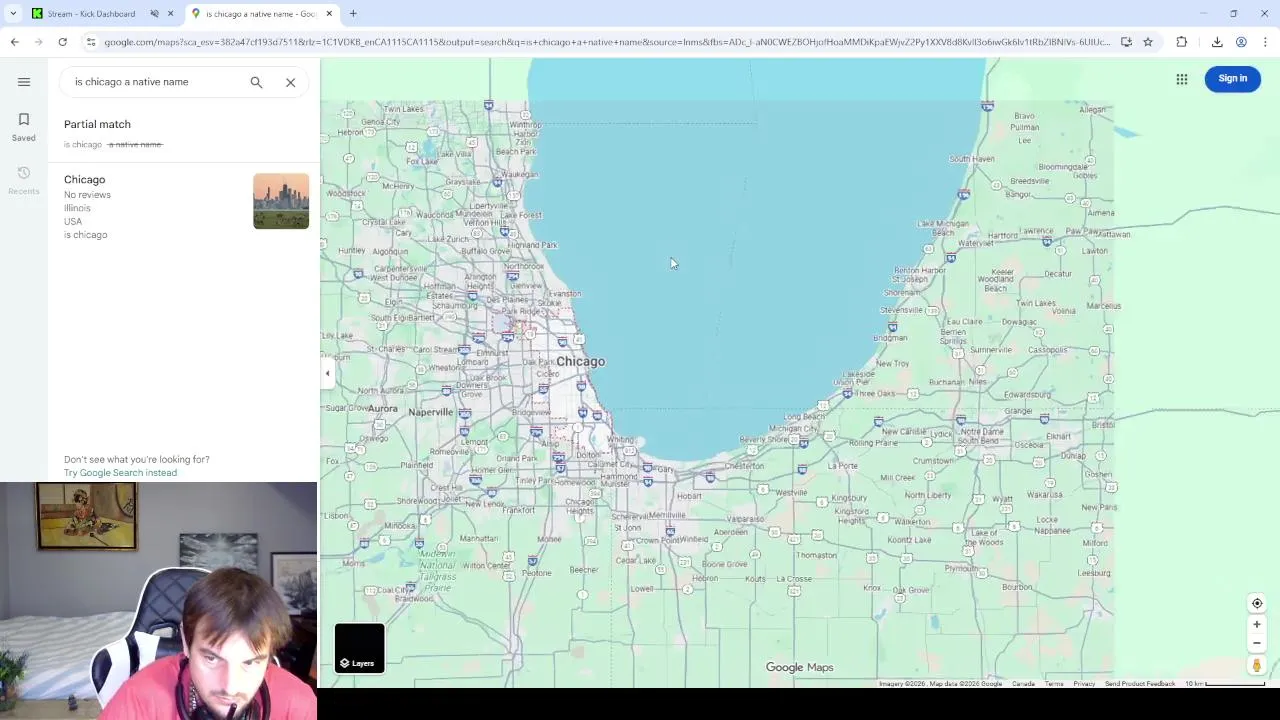Go back in browser history
The image size is (1280, 720).
(x=14, y=42)
